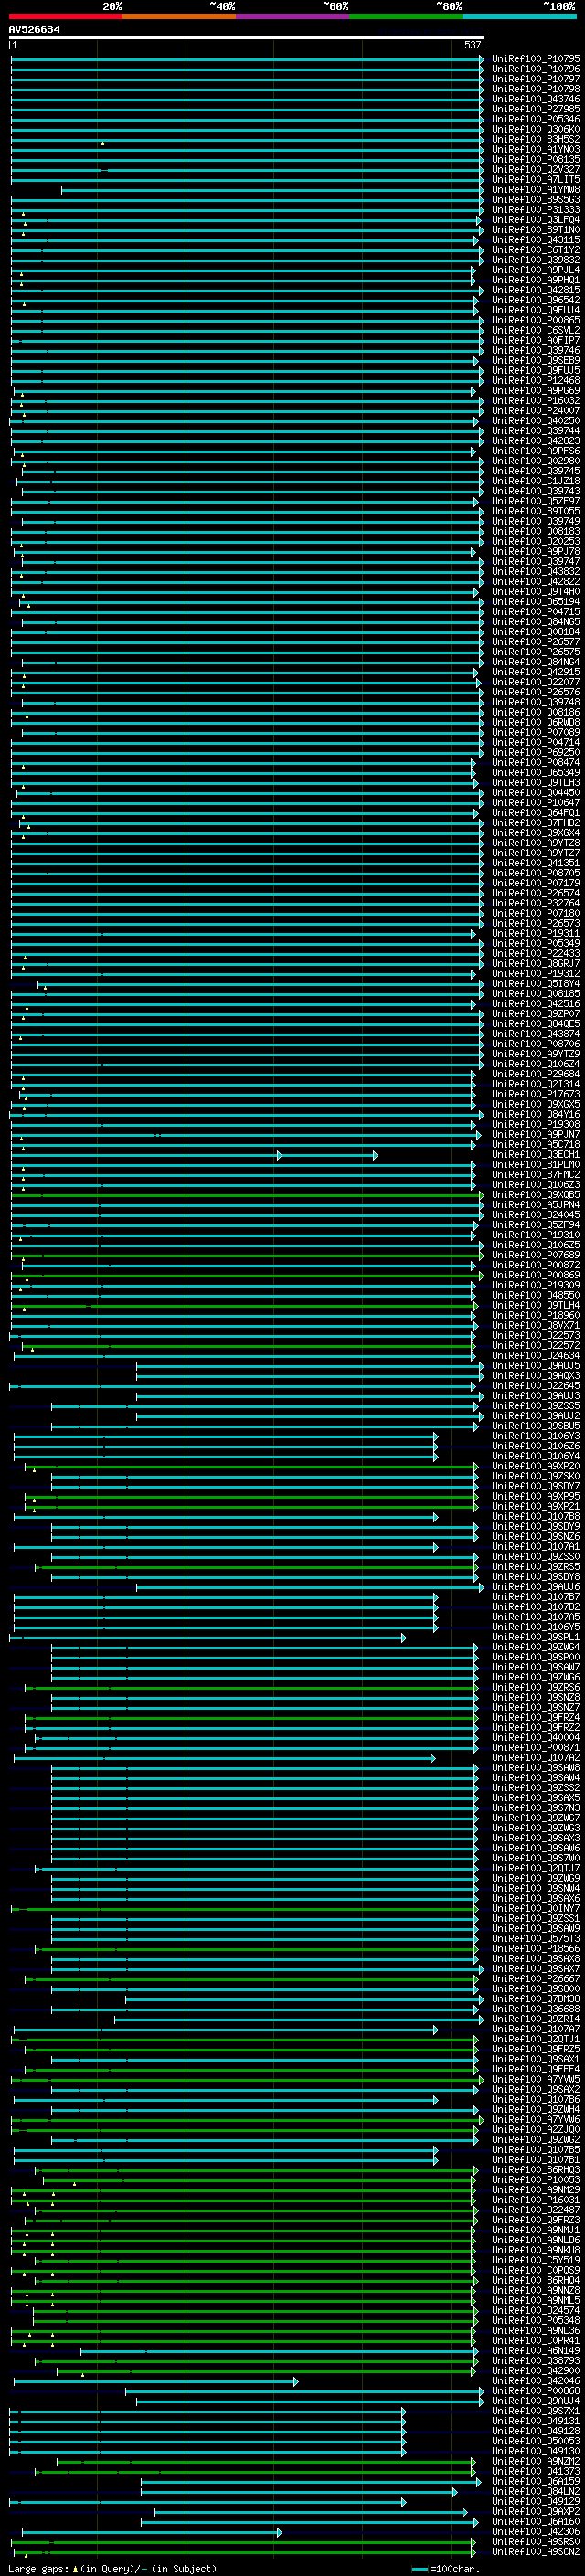Open hit UniRef100_P10795
585x2576 pixels.
pos(536,59)
